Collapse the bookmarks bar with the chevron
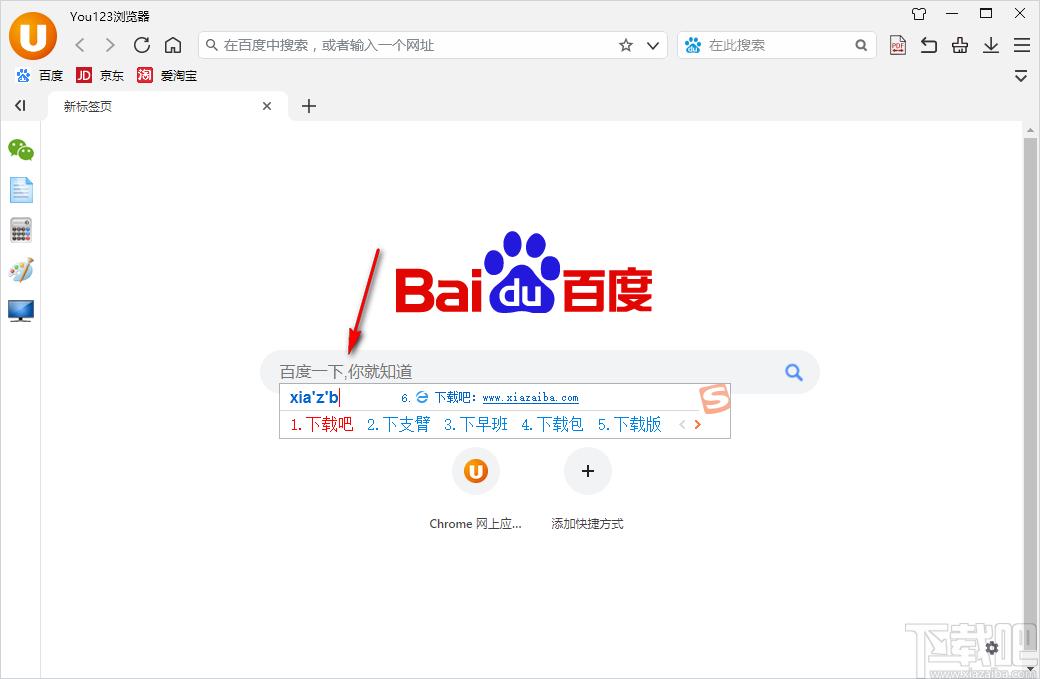1040x679 pixels. click(1021, 76)
